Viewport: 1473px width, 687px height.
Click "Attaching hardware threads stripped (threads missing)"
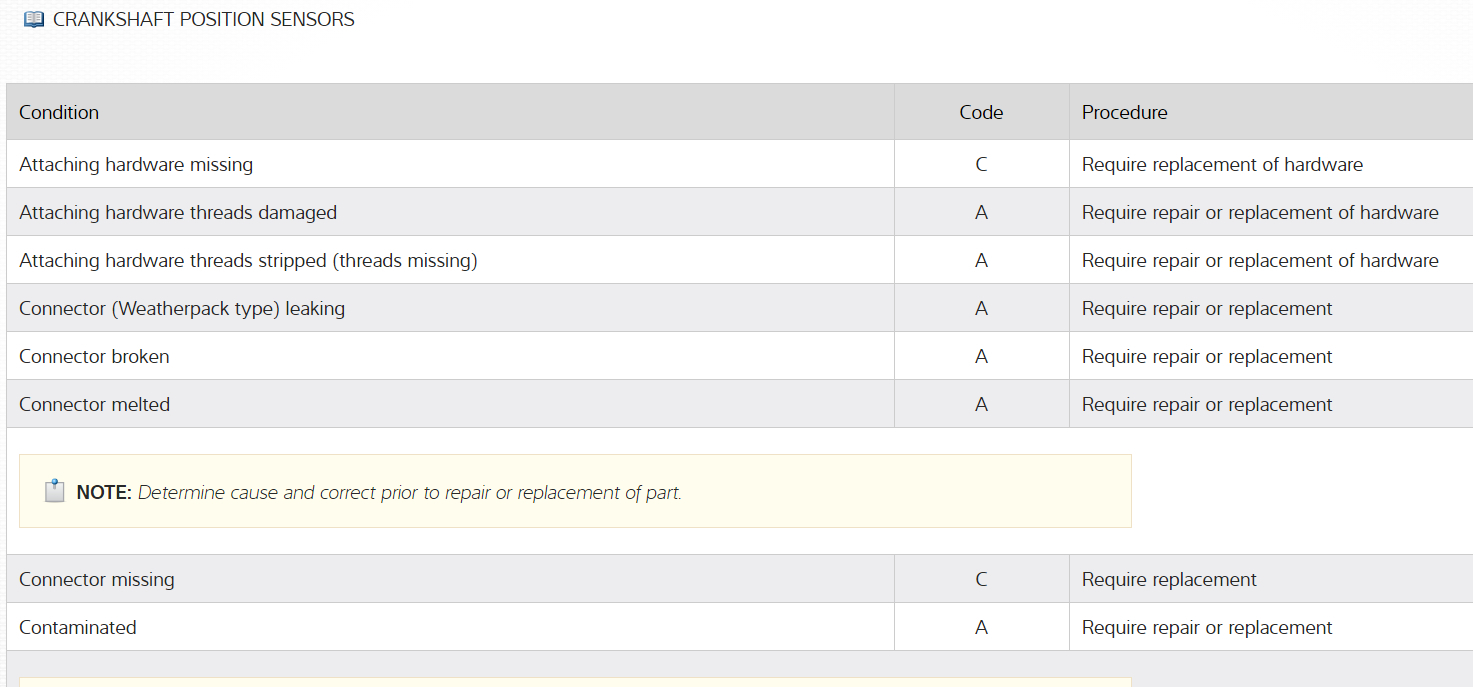coord(248,261)
